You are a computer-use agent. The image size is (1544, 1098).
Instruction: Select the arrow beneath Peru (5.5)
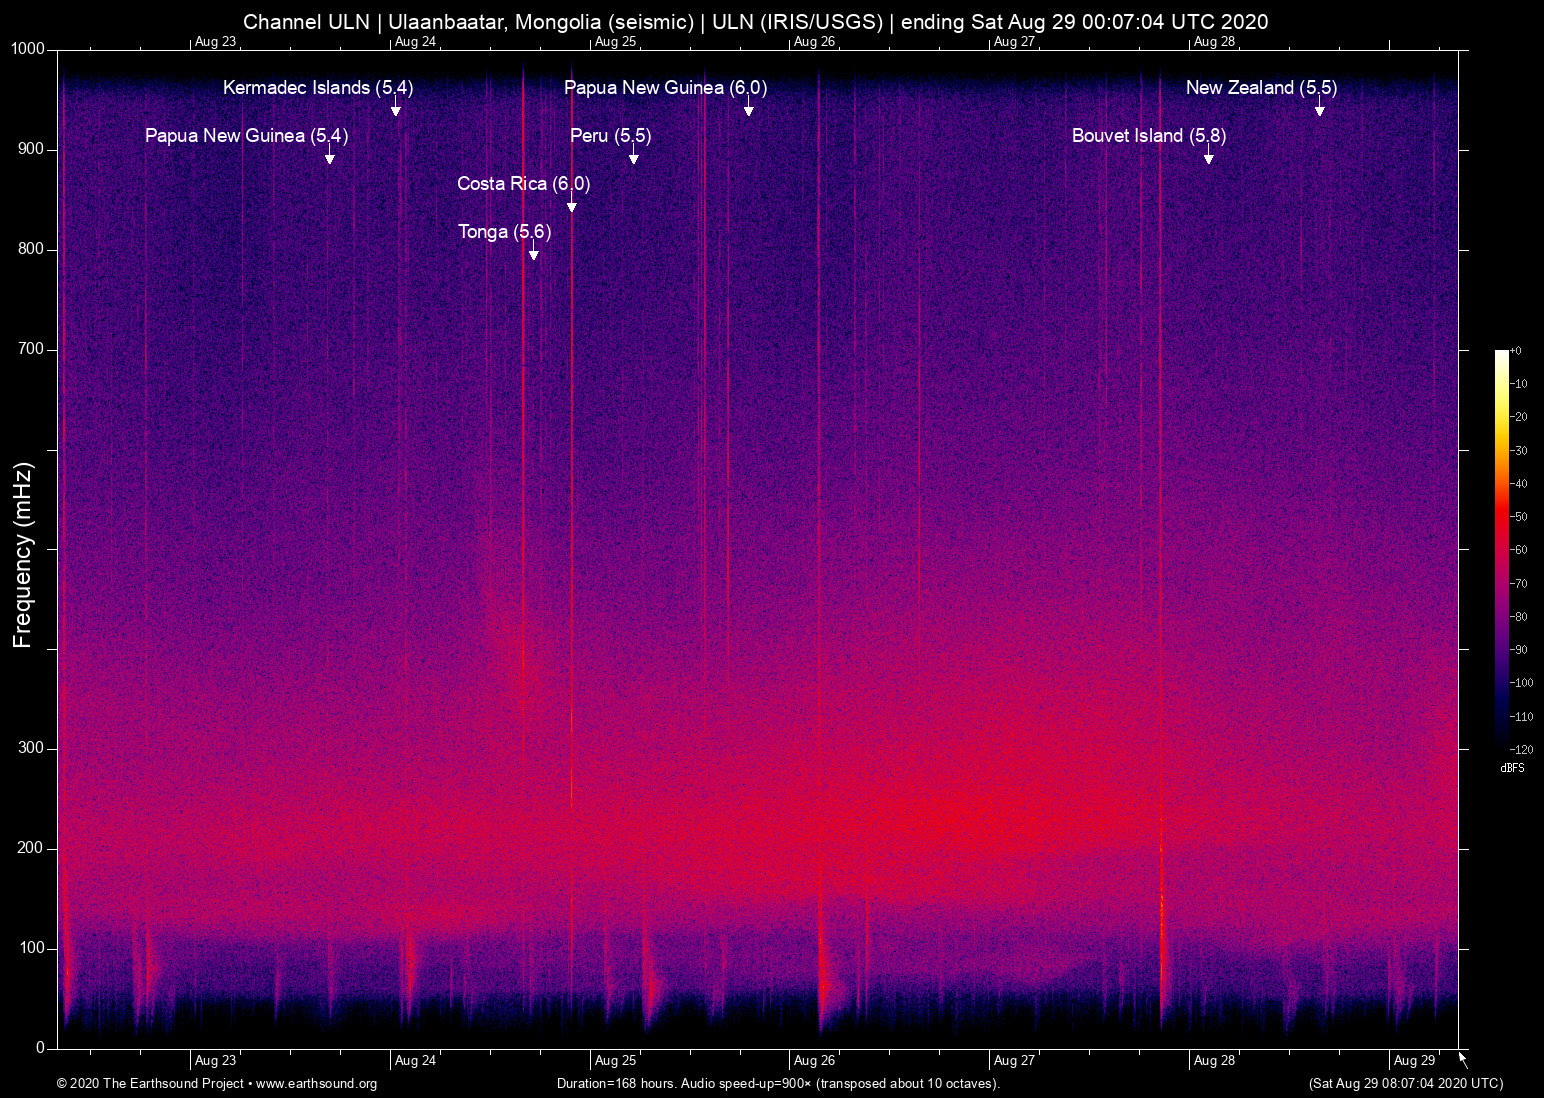tap(634, 158)
